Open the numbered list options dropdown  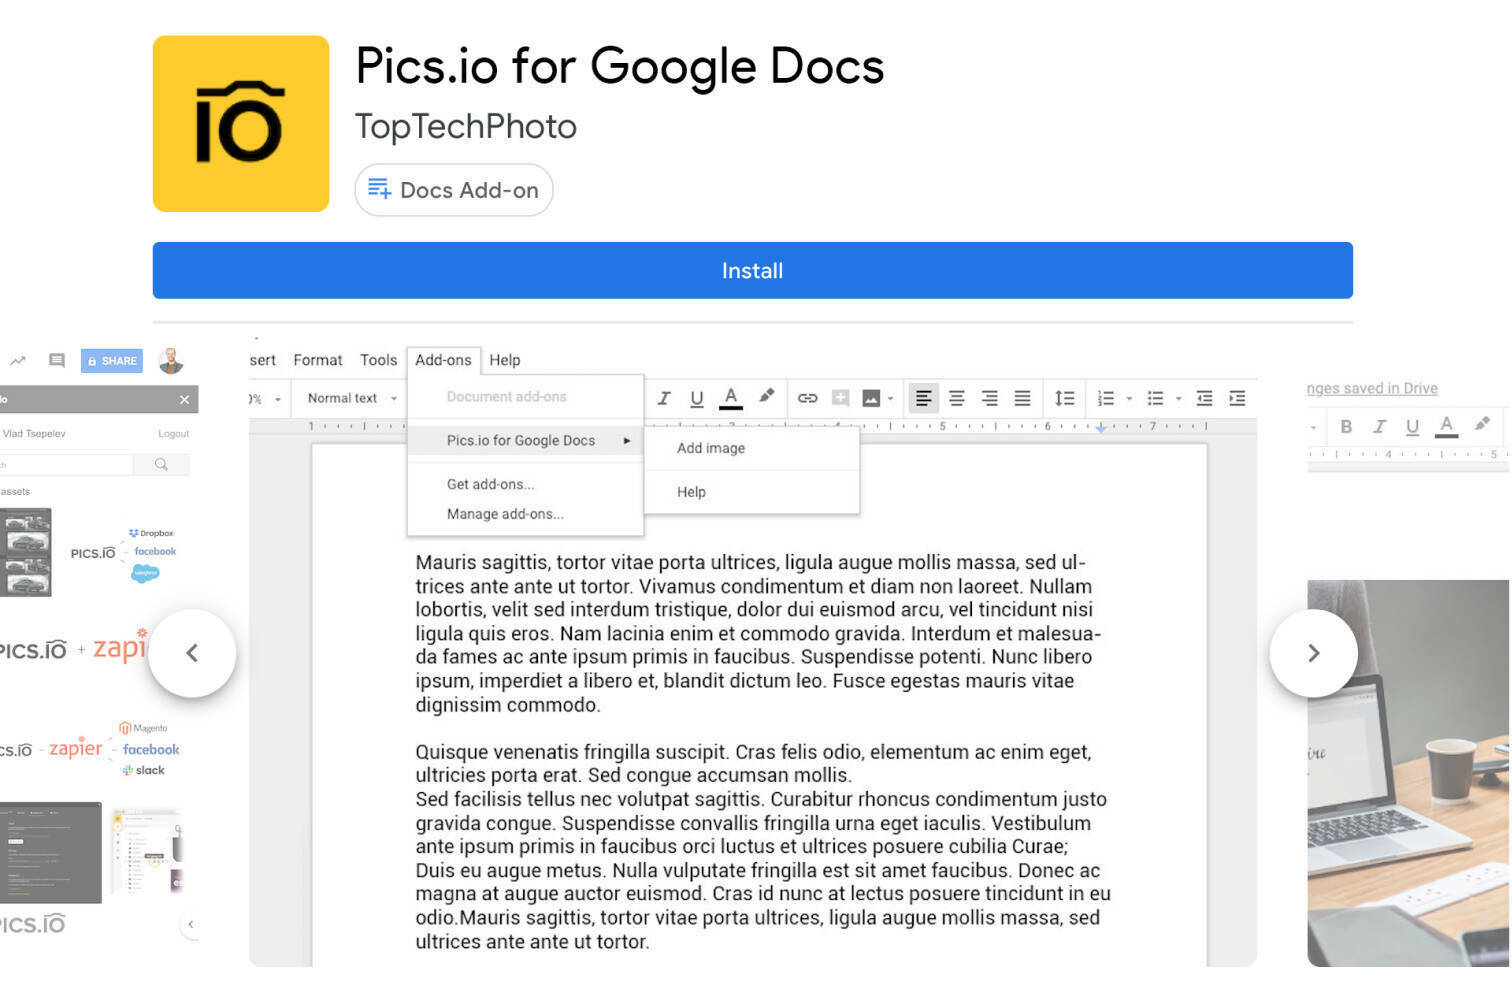[x=1130, y=397]
